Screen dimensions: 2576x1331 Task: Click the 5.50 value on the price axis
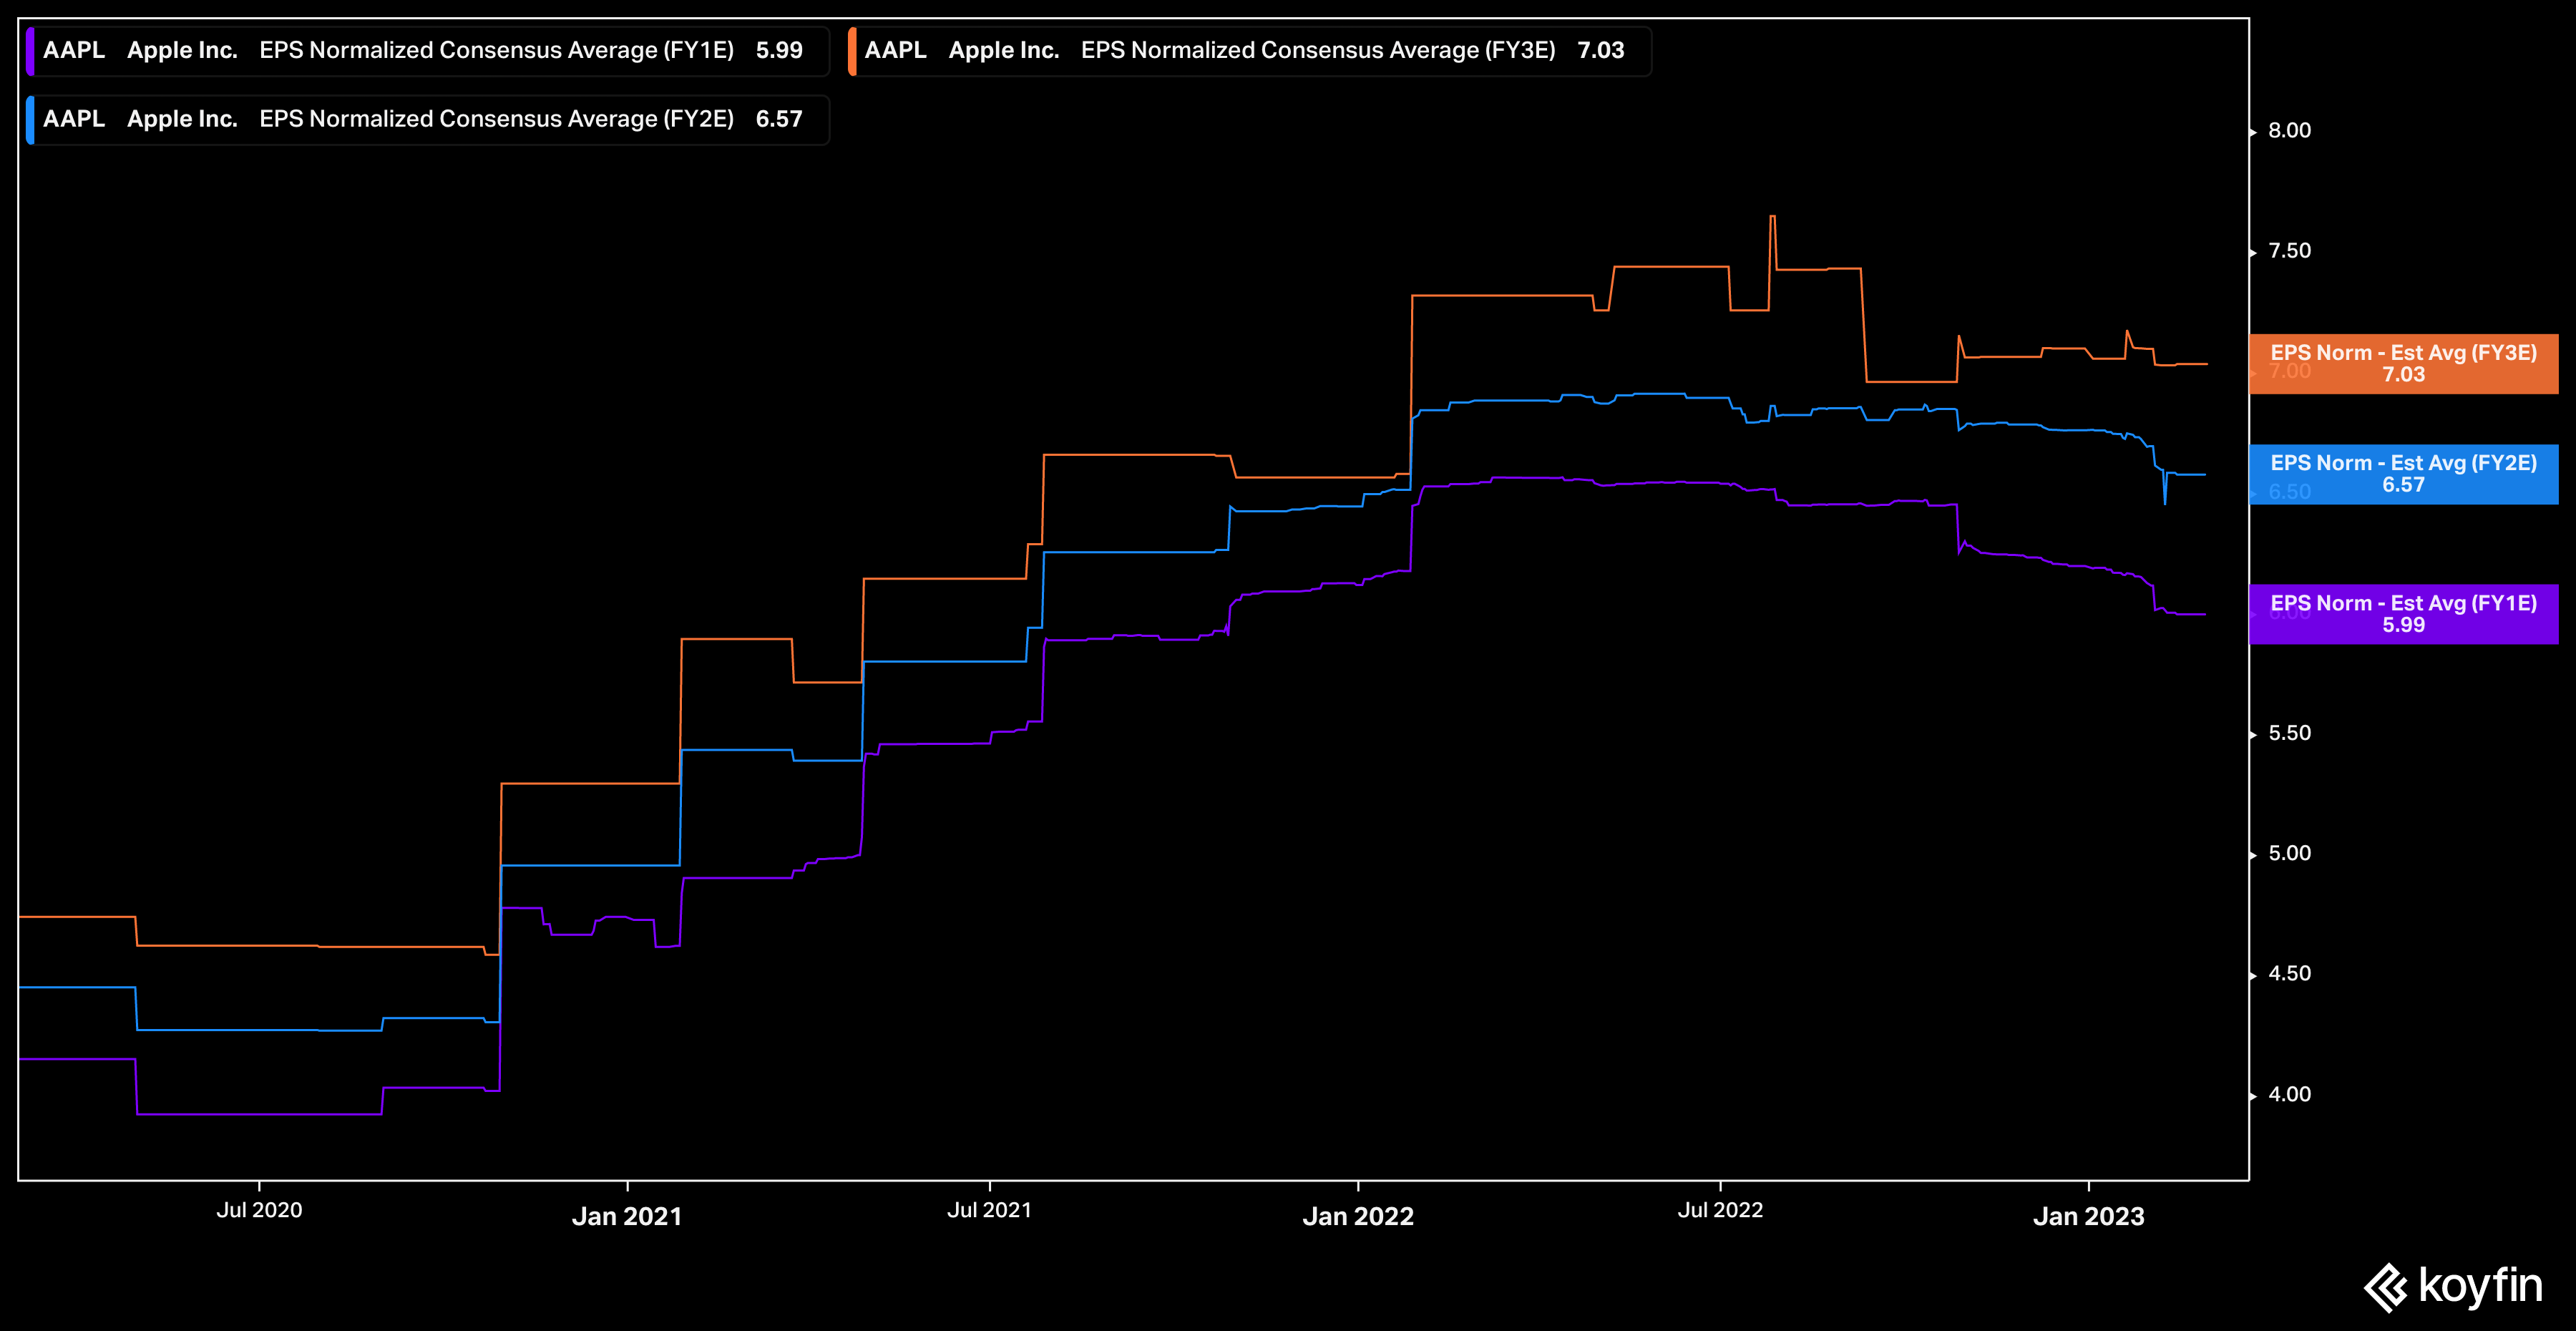pos(2289,733)
